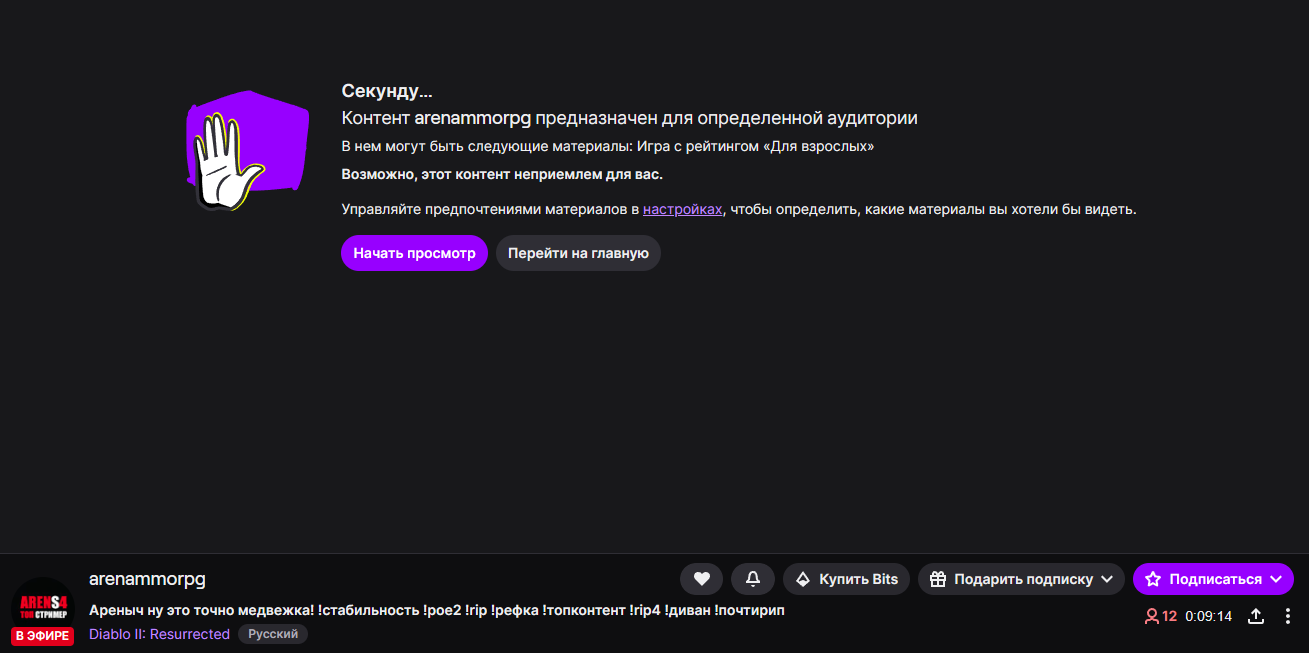Select the Русский language tag
Image resolution: width=1309 pixels, height=653 pixels.
[x=273, y=634]
